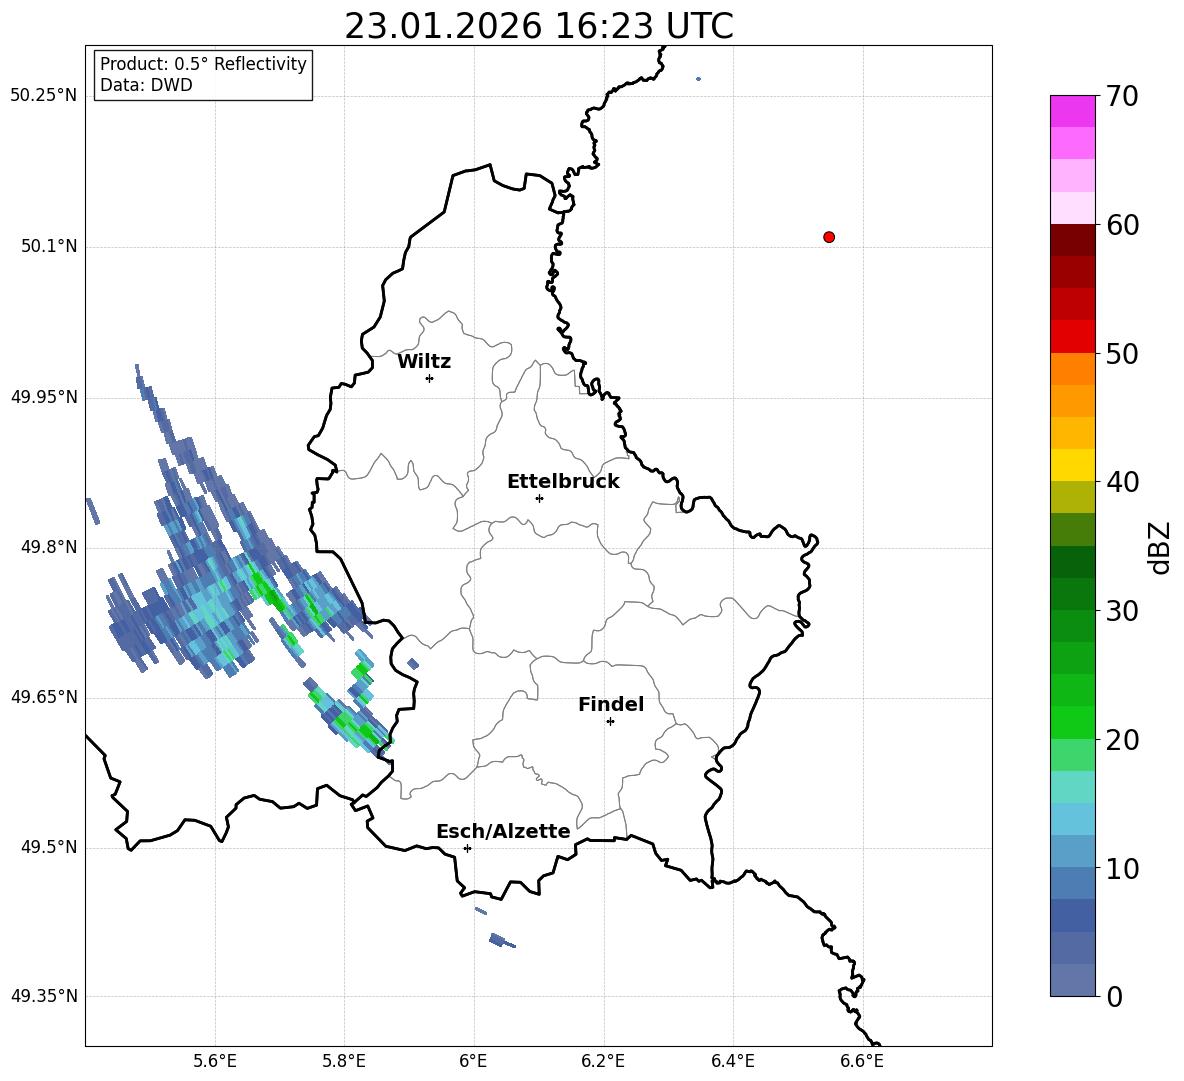This screenshot has height=1081, width=1184.
Task: Pick the yellow colorbar segment above 40
Action: [x=1072, y=465]
